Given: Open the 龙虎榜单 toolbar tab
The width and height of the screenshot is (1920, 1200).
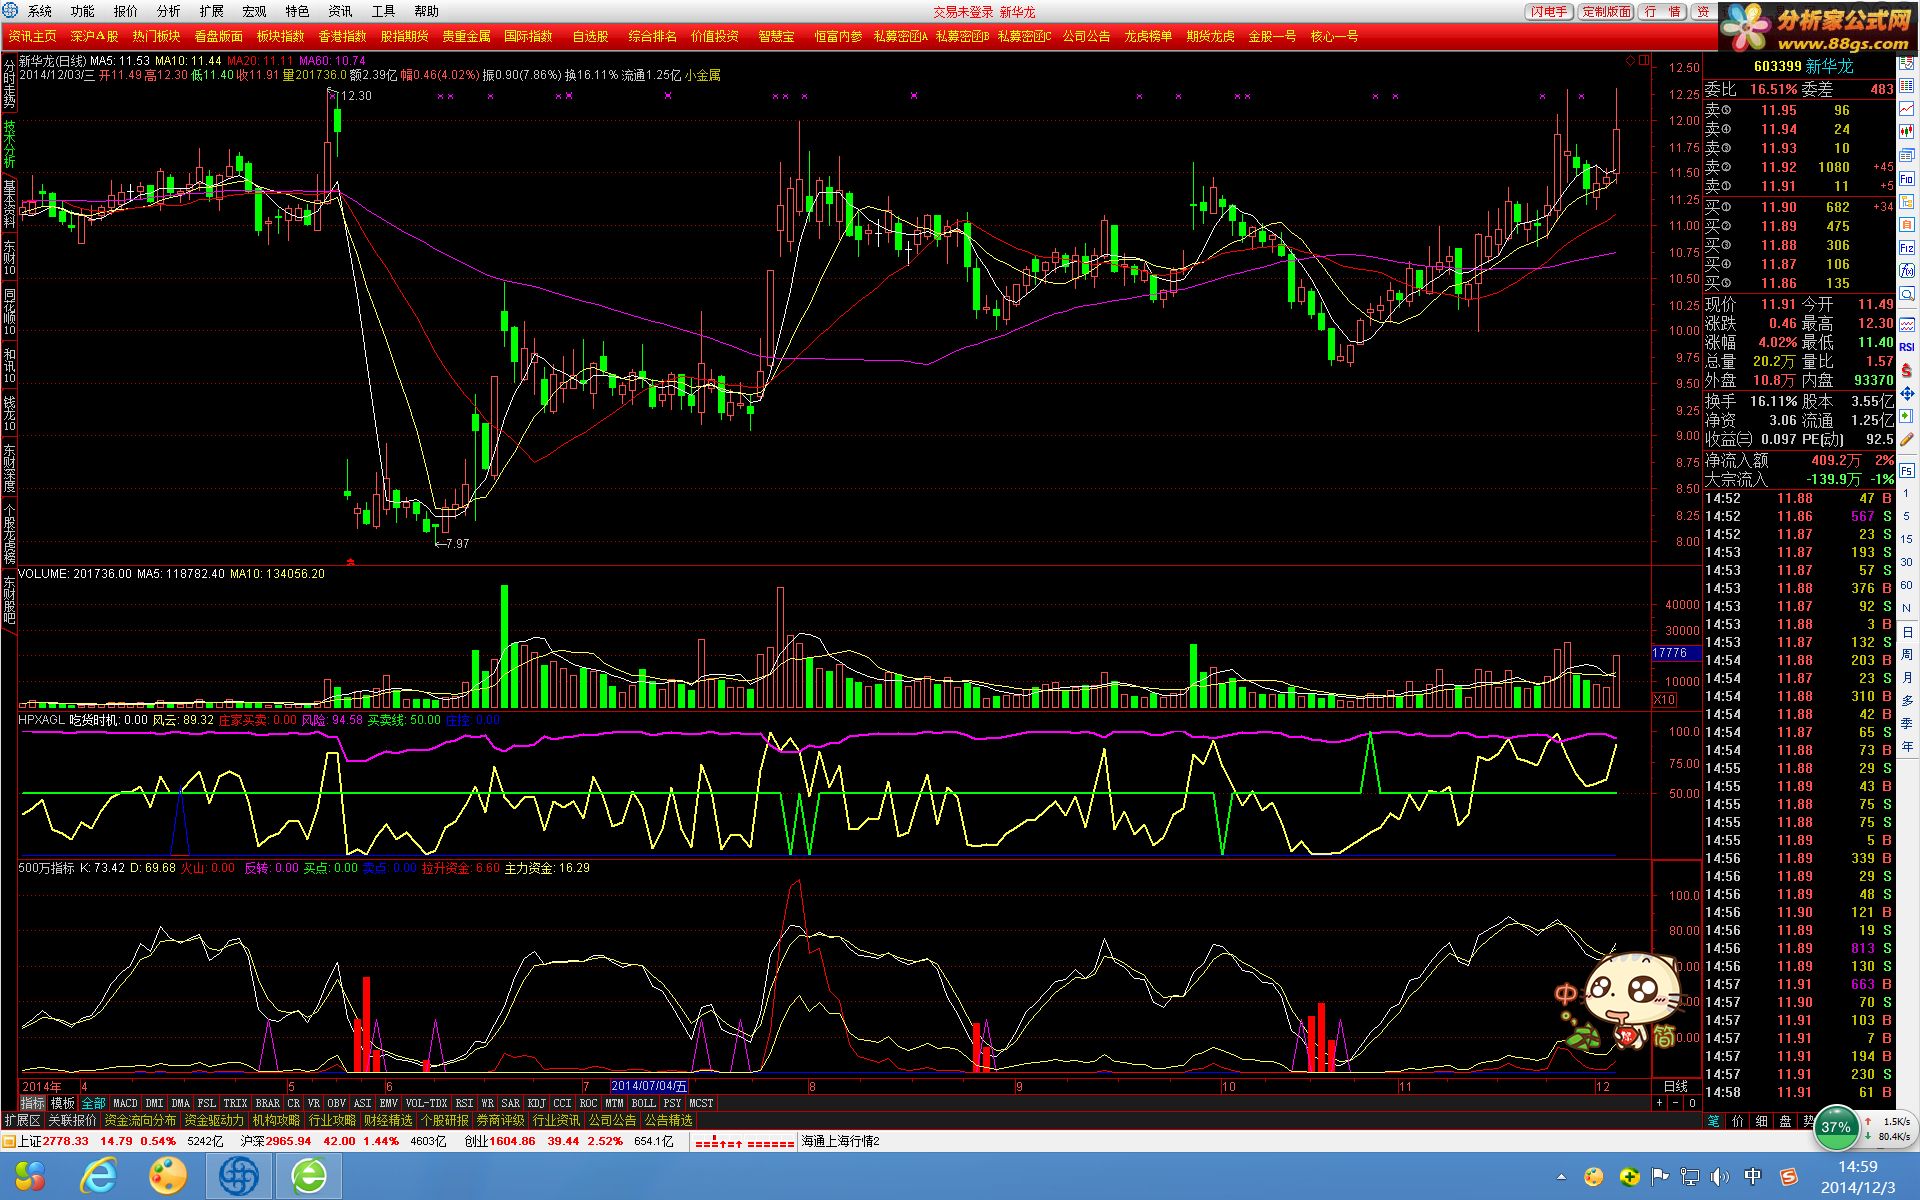Looking at the screenshot, I should tap(1148, 36).
